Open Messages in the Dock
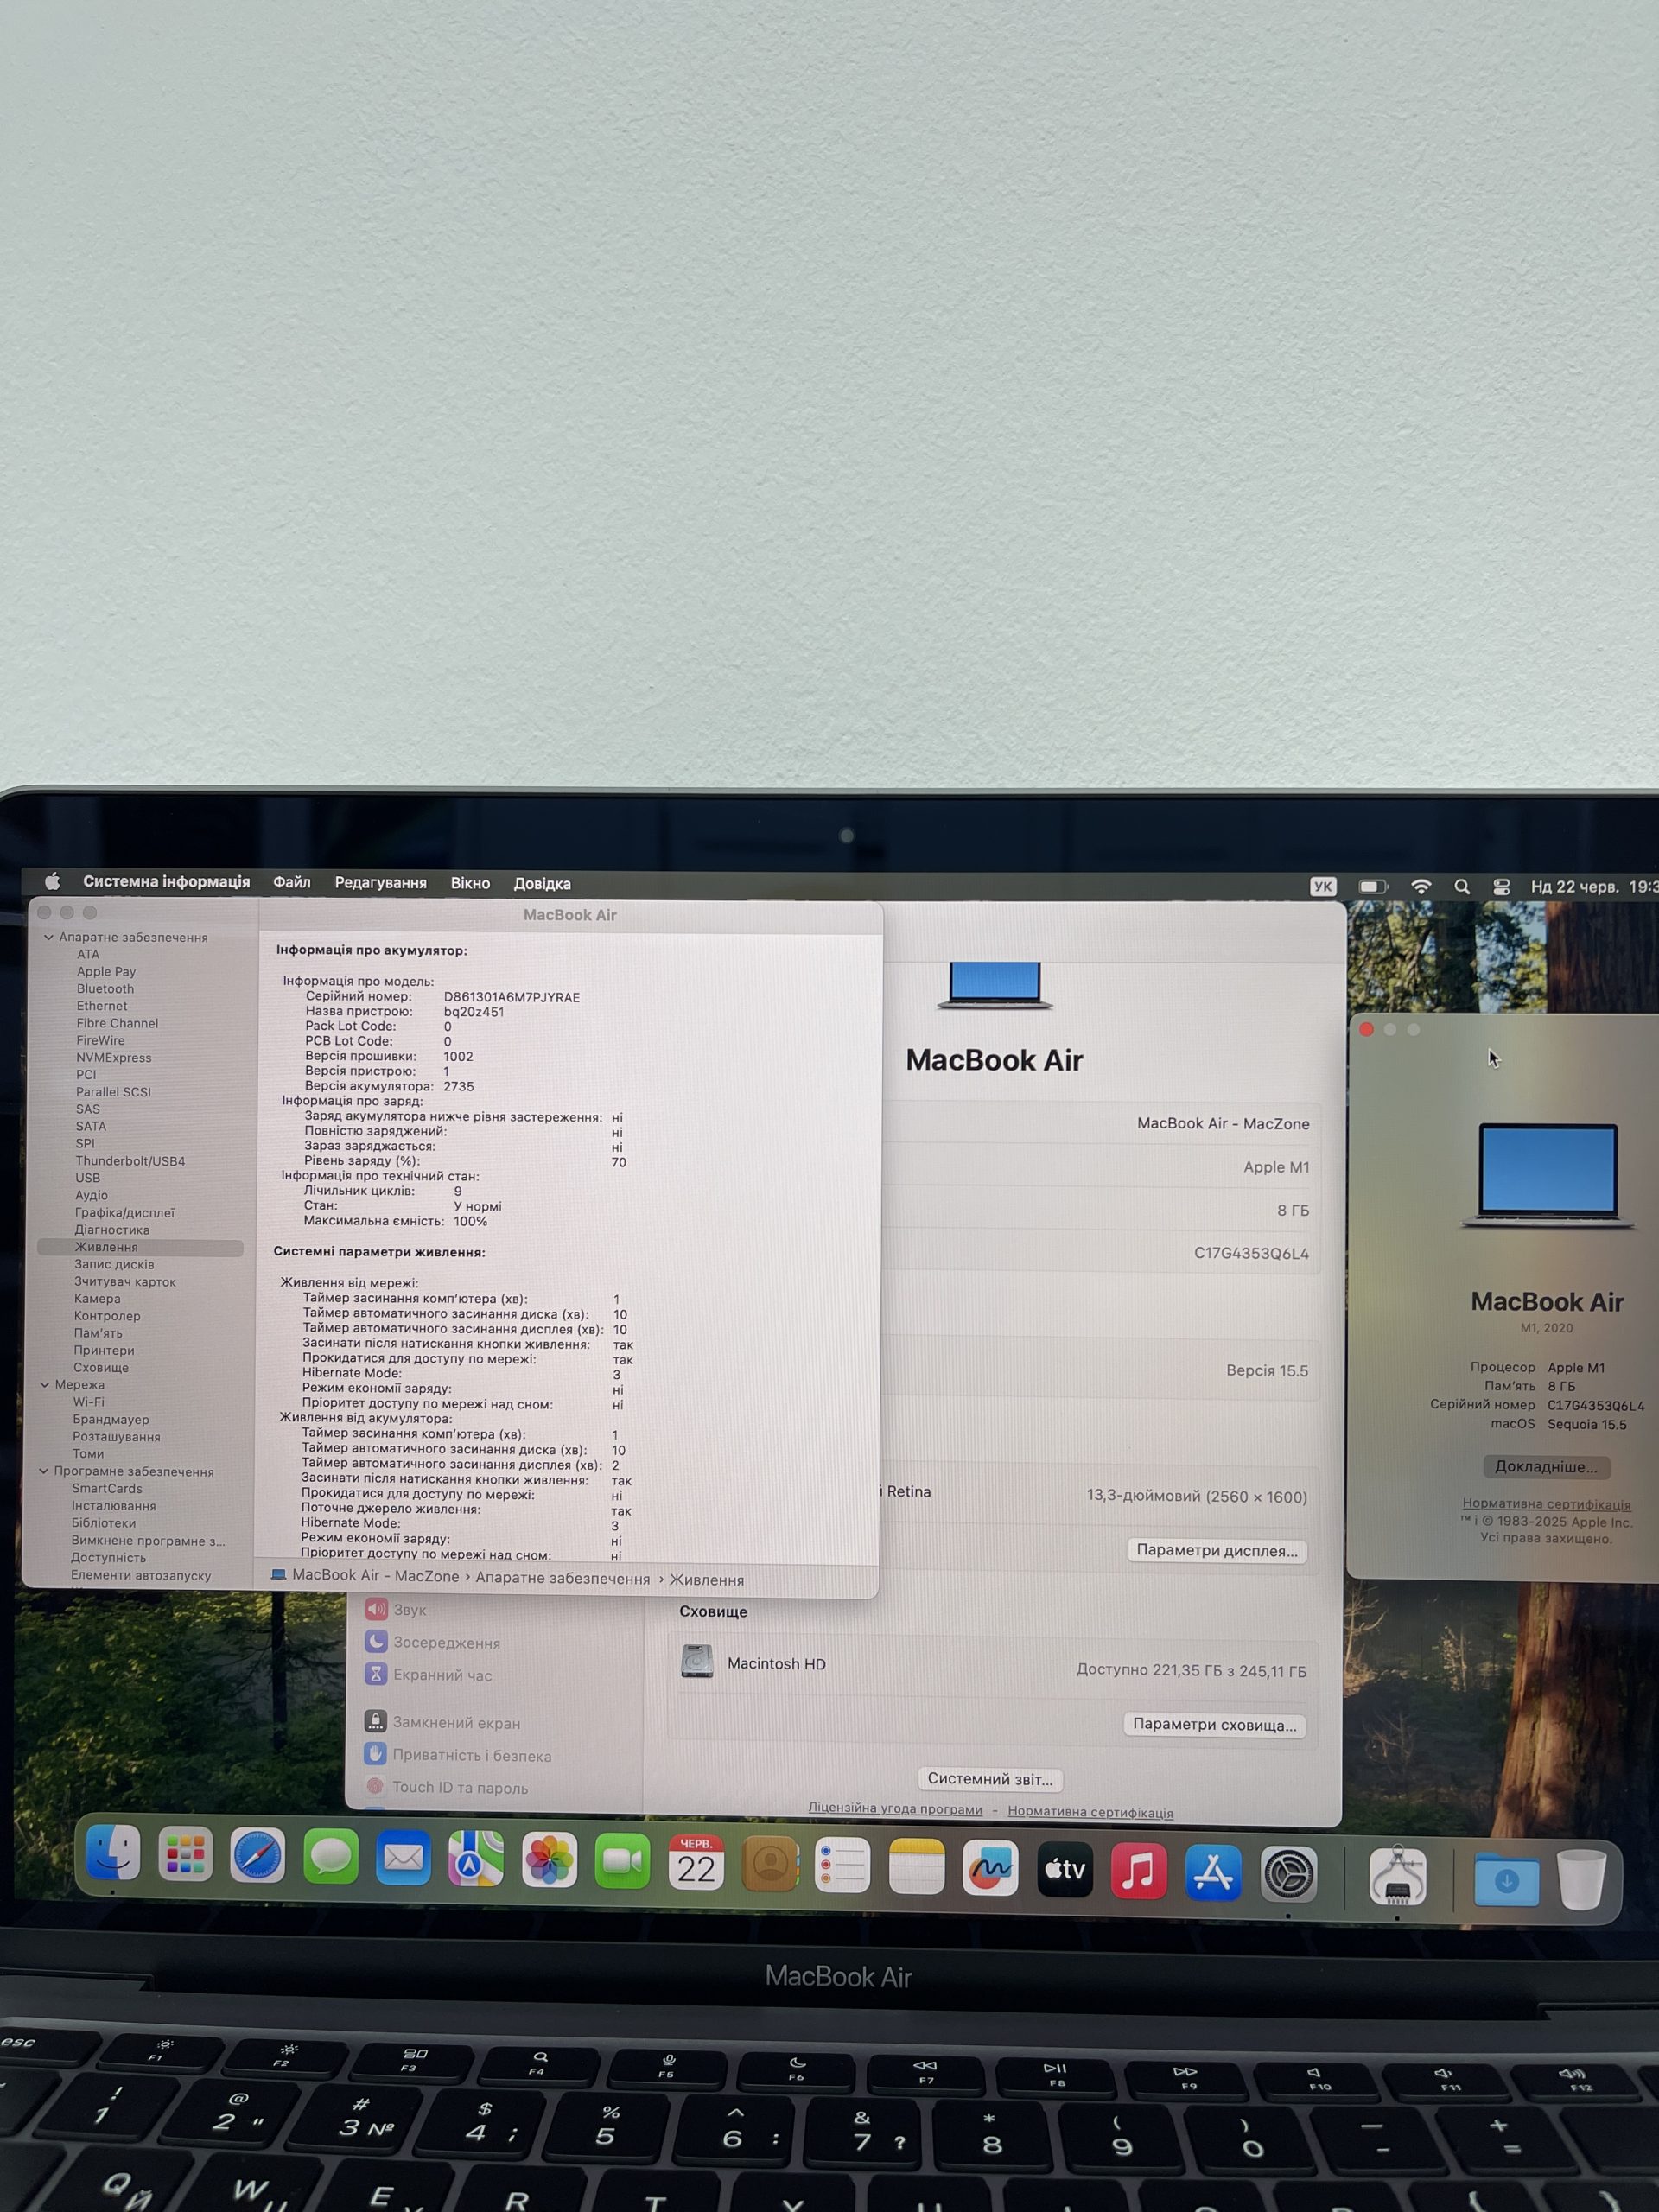Image resolution: width=1659 pixels, height=2212 pixels. 331,1858
